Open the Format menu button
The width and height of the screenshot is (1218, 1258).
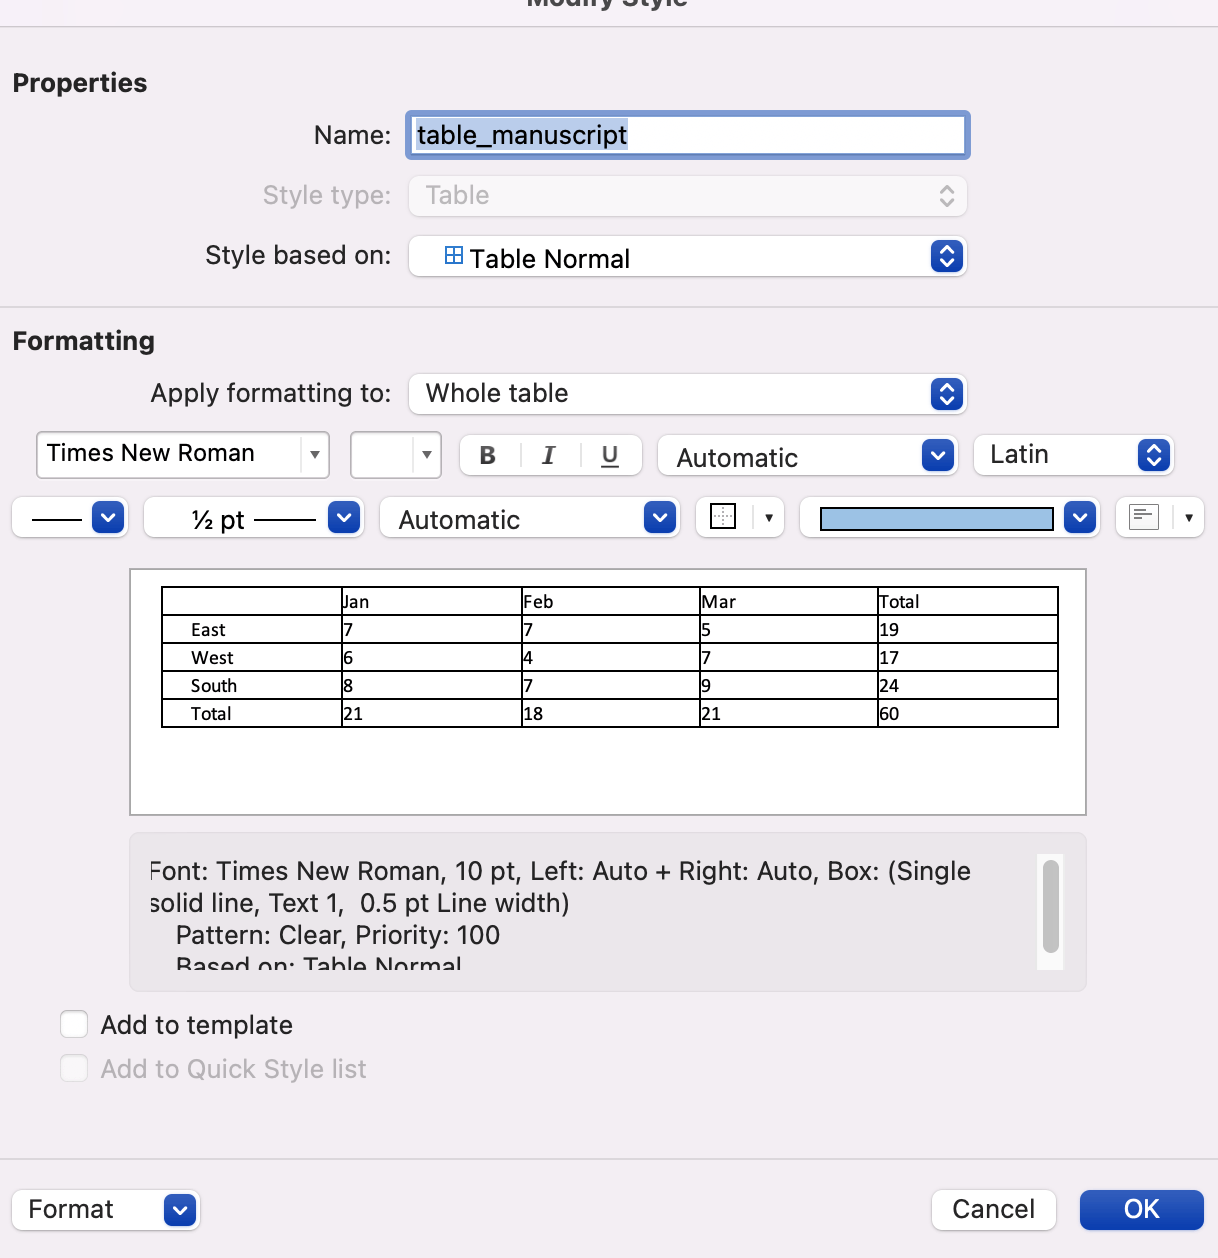pos(106,1210)
